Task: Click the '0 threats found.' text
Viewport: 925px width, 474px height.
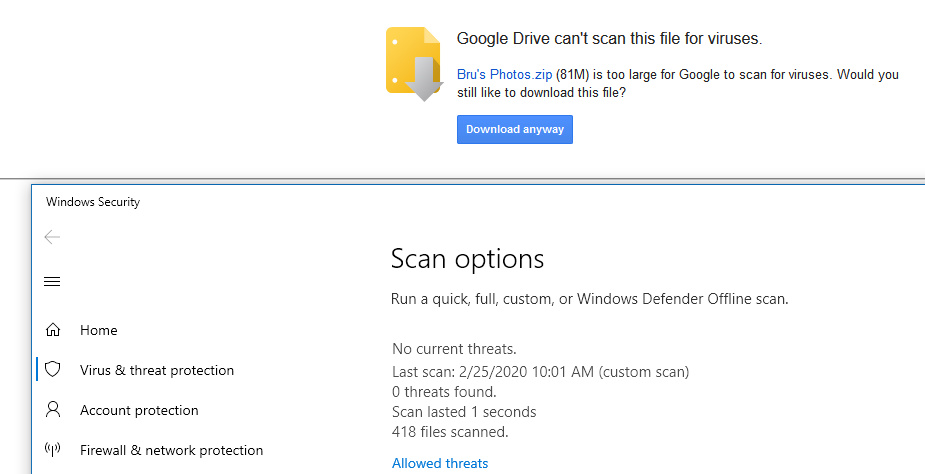Action: (x=444, y=392)
